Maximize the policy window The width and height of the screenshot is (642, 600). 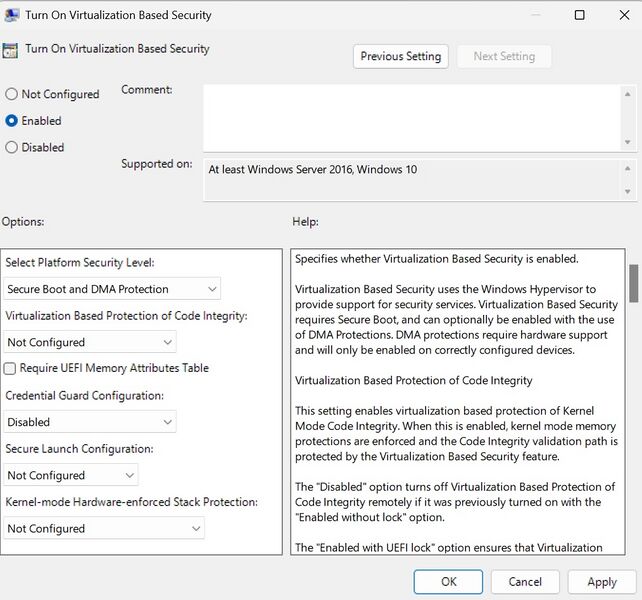[x=579, y=15]
